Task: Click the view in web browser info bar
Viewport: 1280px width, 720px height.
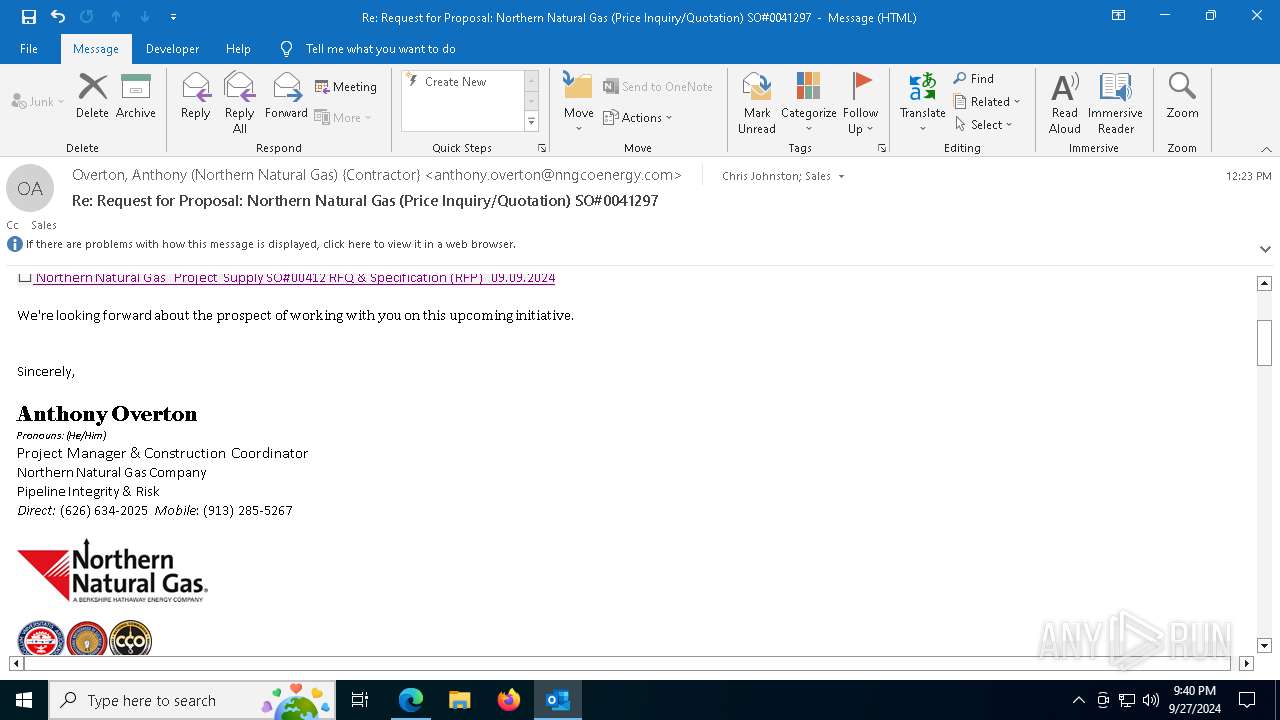Action: [270, 244]
